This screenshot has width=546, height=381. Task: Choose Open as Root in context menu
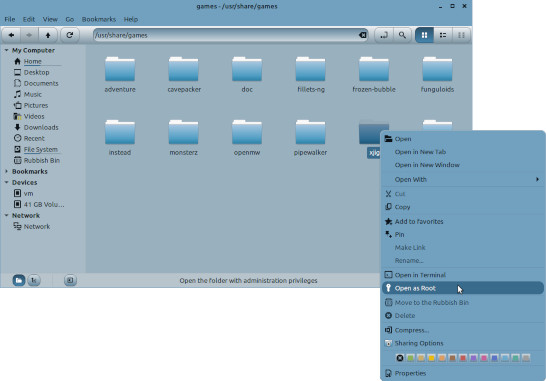point(463,288)
